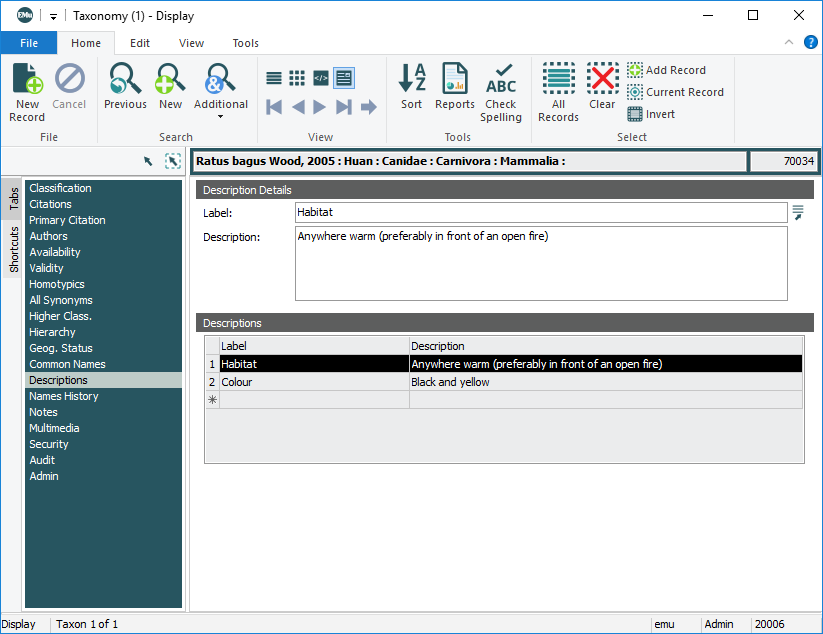Expand the Additional search dropdown
Image resolution: width=823 pixels, height=634 pixels.
pos(220,116)
